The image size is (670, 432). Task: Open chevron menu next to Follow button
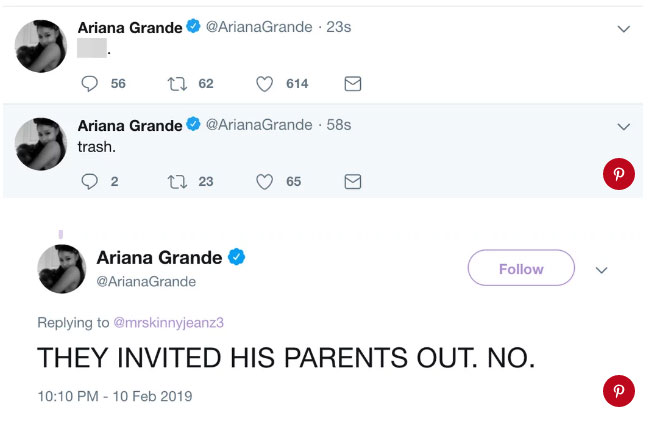pos(602,269)
